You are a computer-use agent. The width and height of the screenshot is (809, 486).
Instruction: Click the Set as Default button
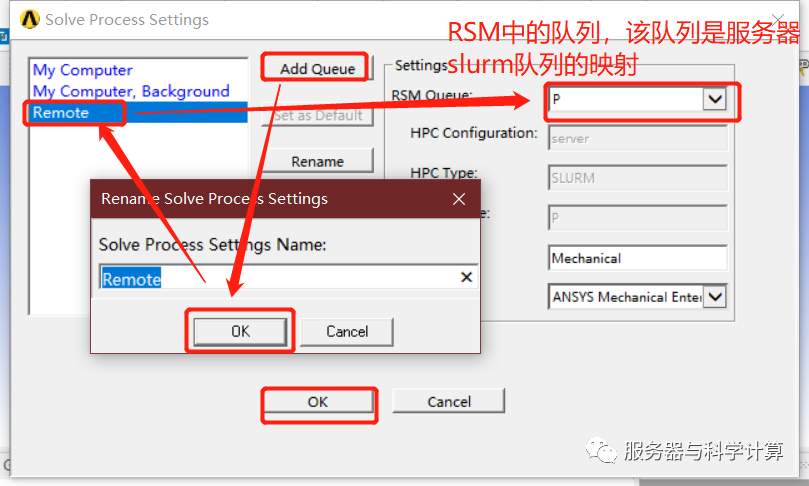tap(317, 116)
